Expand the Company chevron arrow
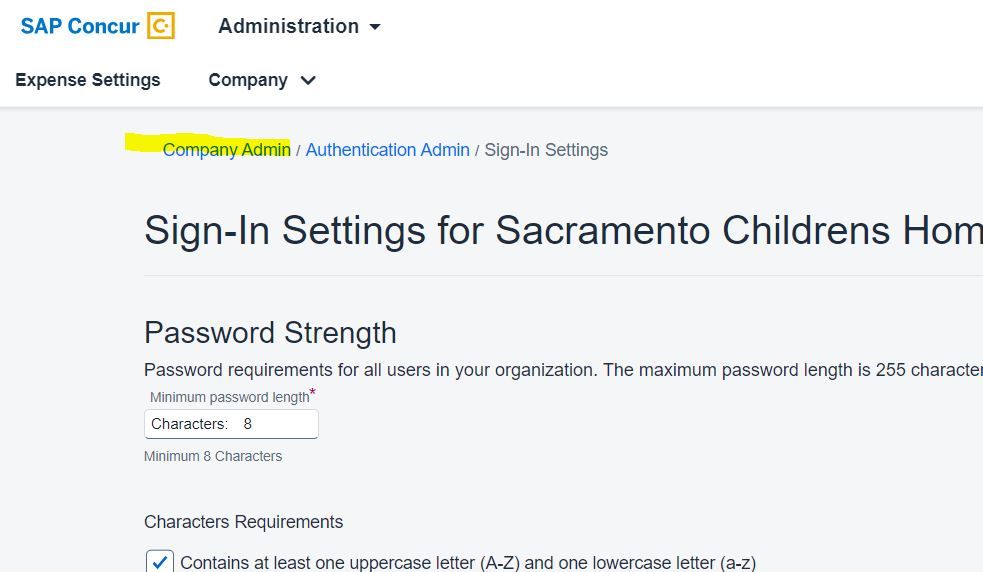 308,80
